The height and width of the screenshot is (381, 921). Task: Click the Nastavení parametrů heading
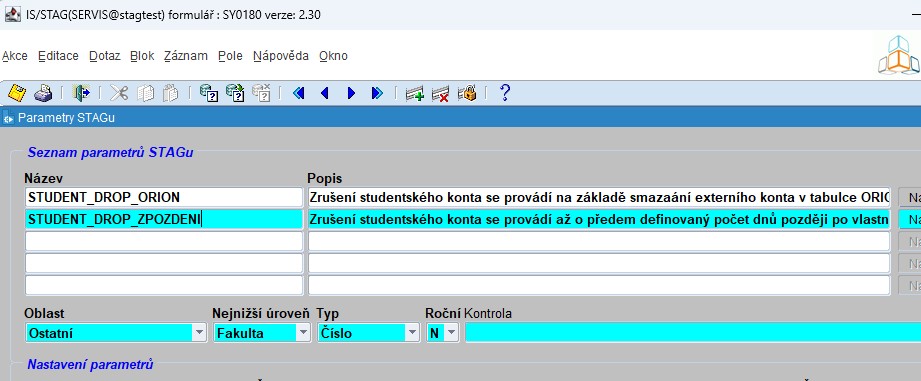coord(90,365)
